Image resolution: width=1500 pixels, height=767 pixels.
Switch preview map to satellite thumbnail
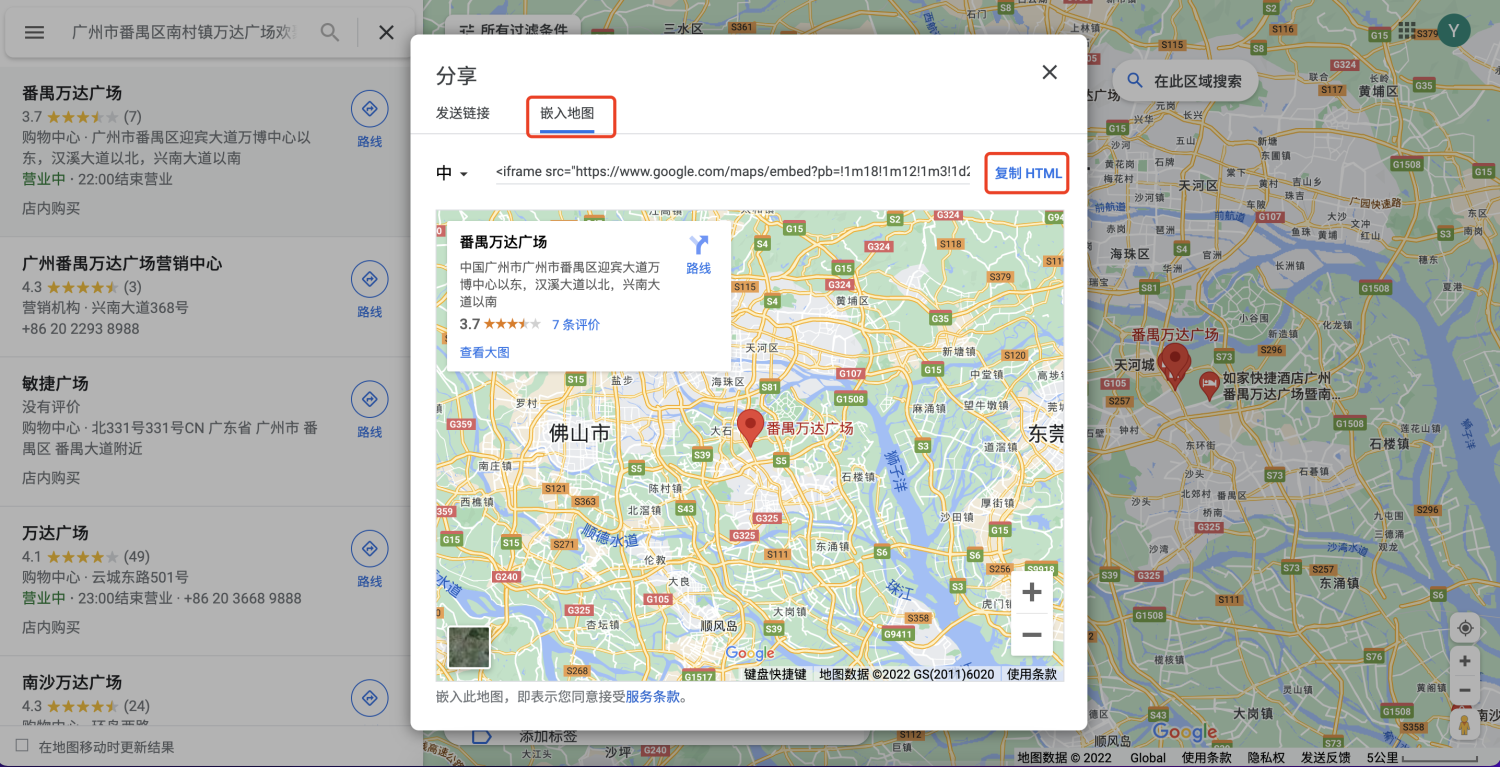tap(469, 647)
